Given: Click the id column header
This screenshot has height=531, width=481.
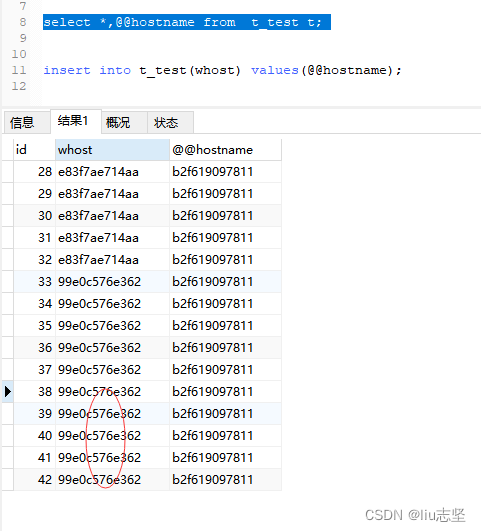Looking at the screenshot, I should 34,150.
